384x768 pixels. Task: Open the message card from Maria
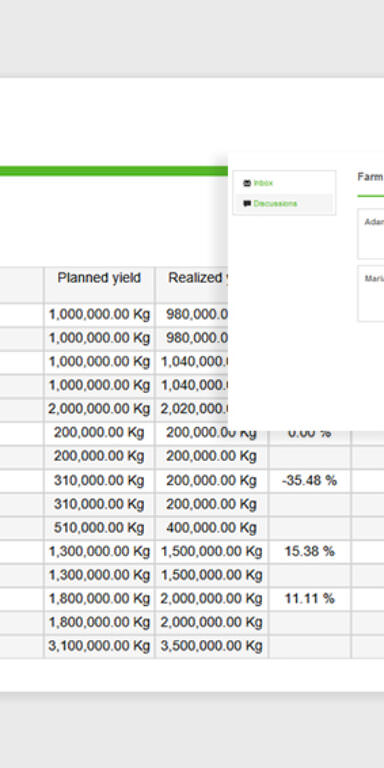[x=371, y=293]
